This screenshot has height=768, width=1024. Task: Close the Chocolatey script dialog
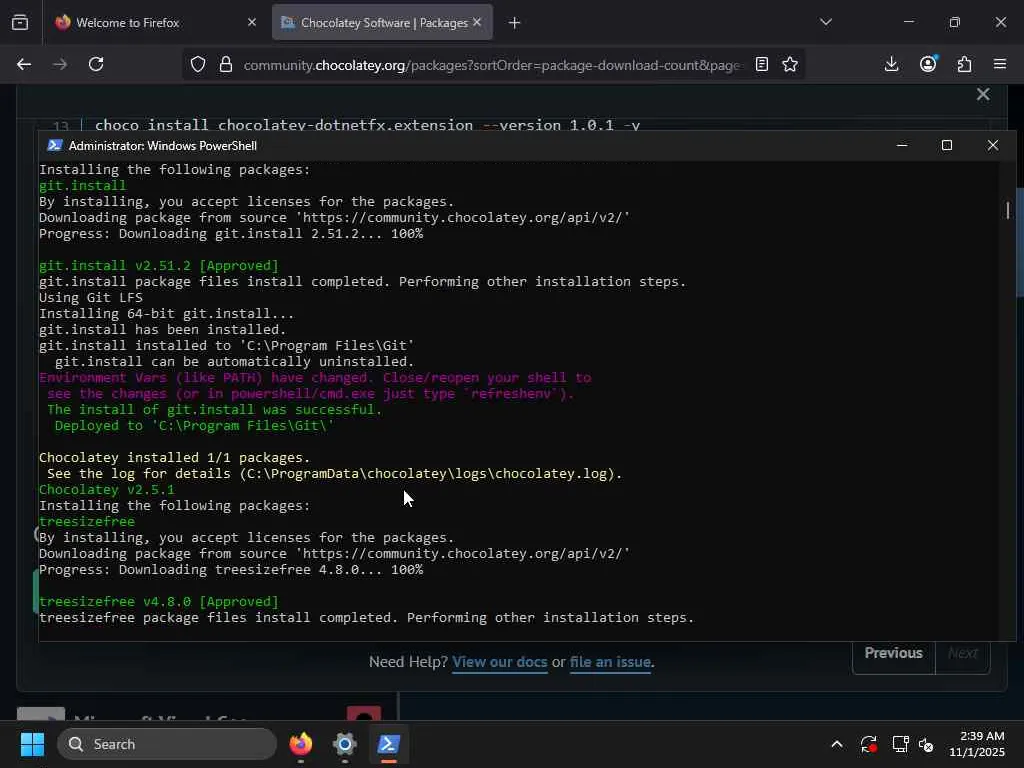click(983, 95)
